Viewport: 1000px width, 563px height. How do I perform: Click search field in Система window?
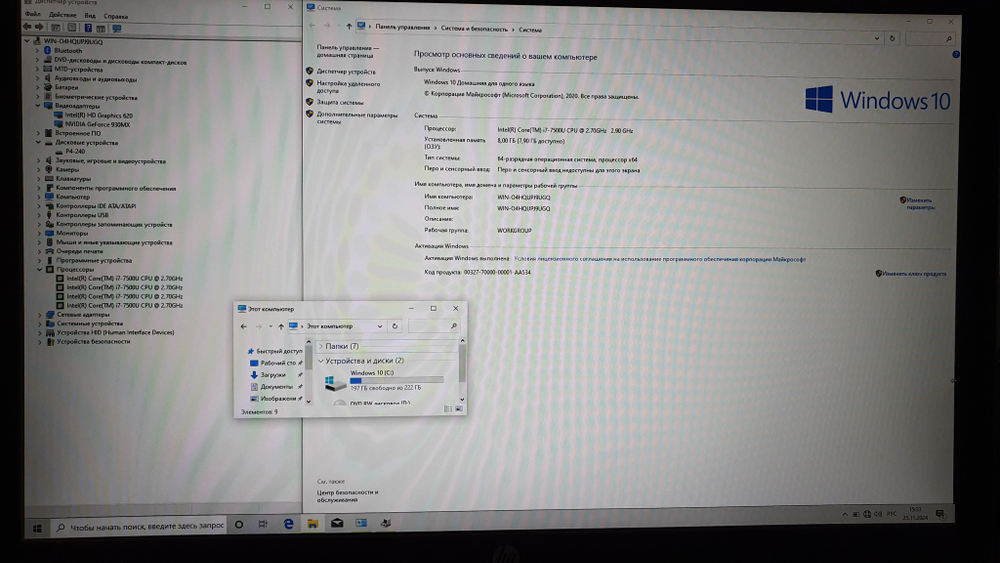click(931, 39)
